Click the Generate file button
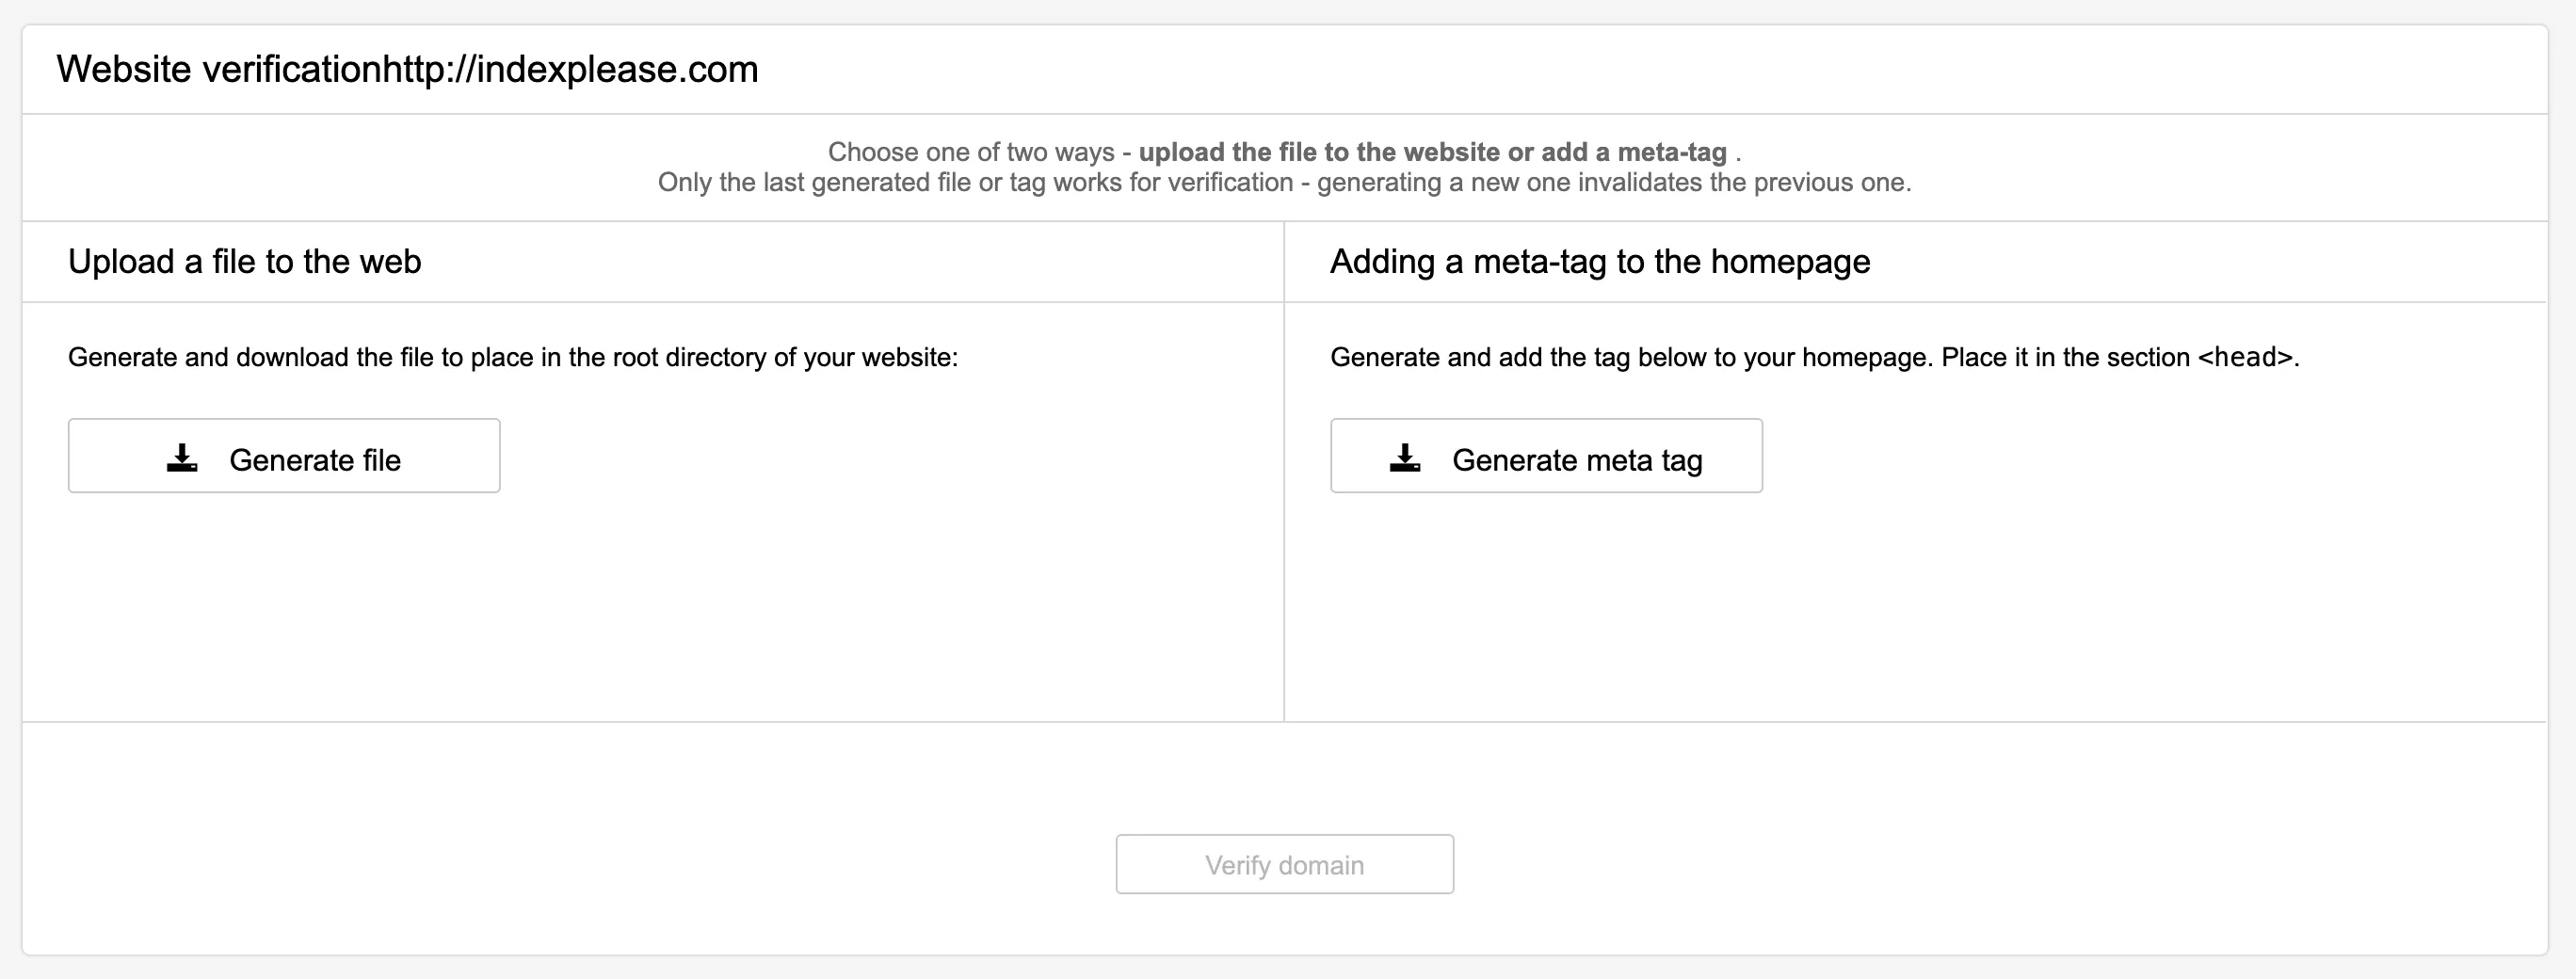This screenshot has height=979, width=2576. 284,456
